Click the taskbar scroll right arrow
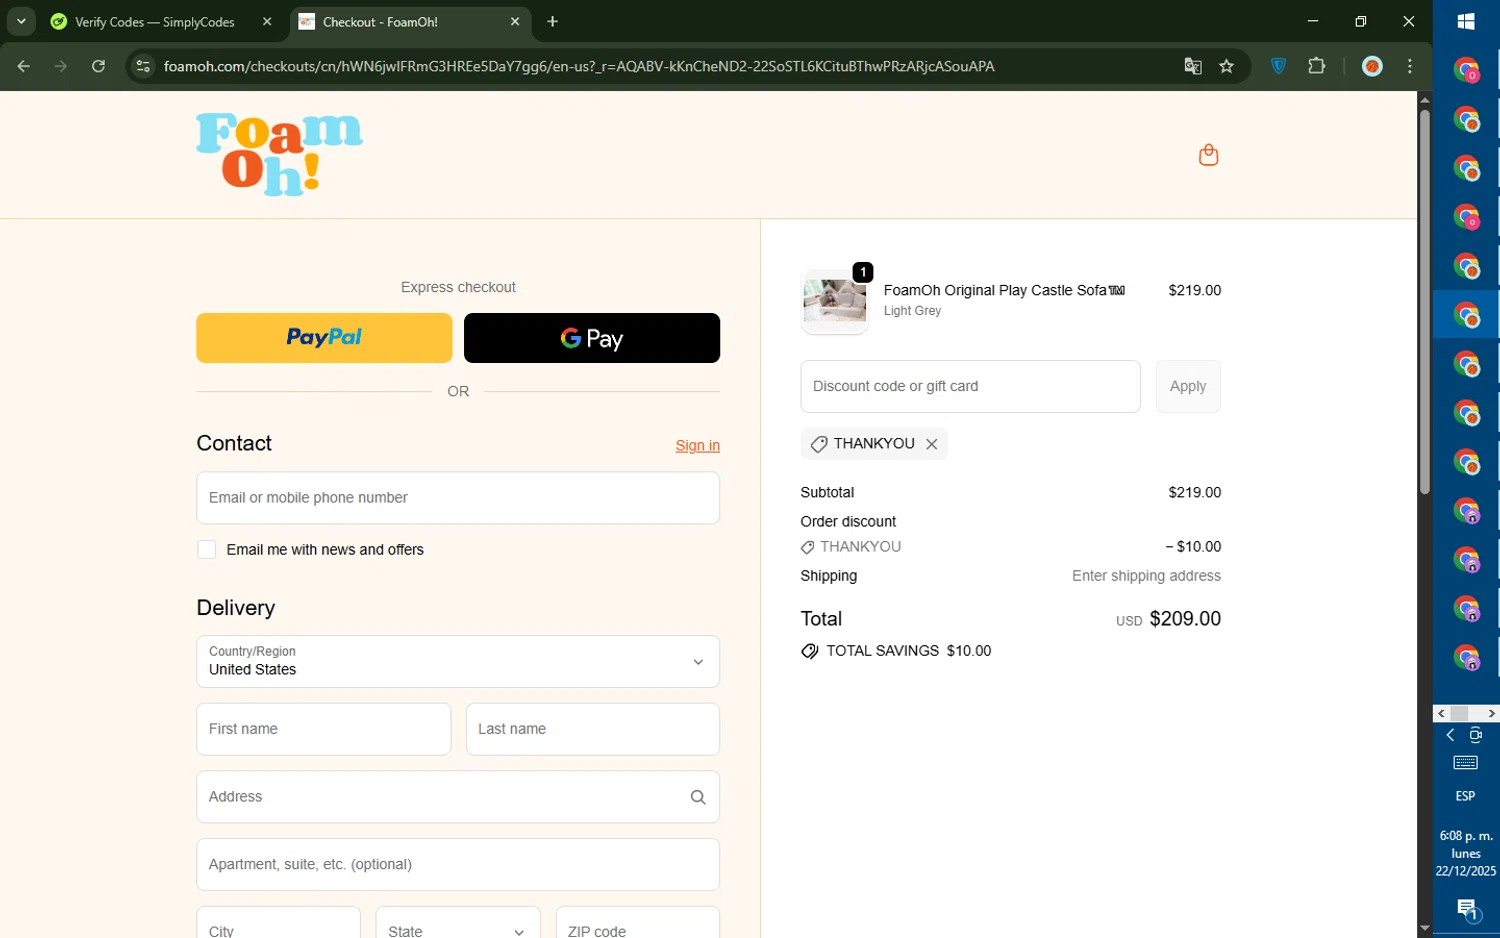 point(1491,713)
